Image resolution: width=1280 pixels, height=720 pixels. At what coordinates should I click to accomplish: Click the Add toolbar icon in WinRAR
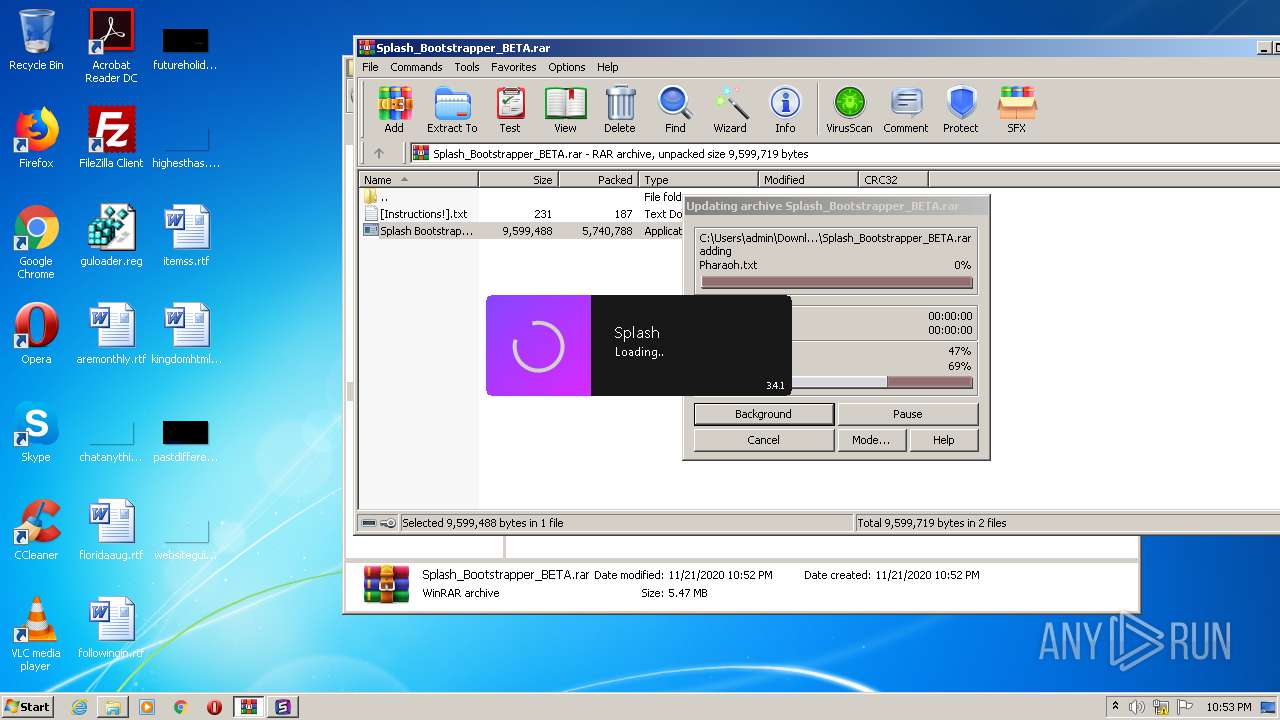coord(394,109)
